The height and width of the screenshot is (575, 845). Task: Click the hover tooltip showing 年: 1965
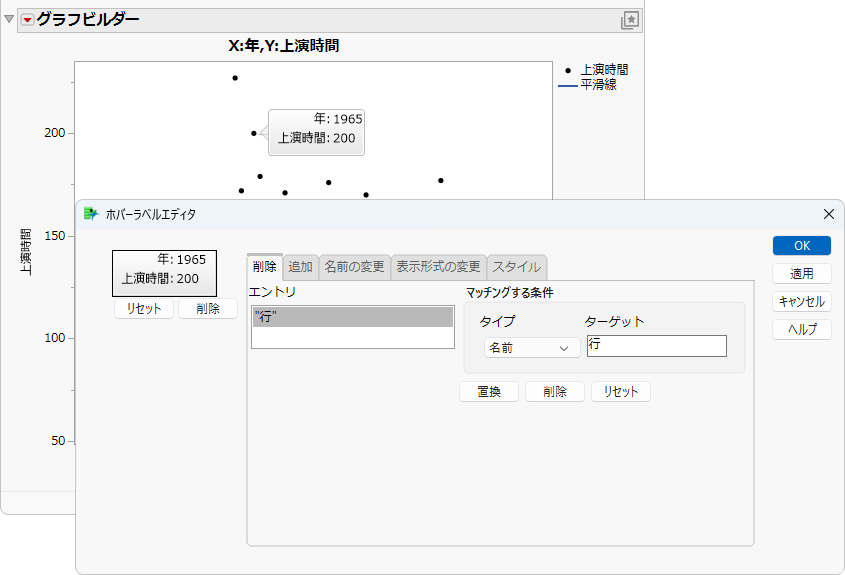point(316,133)
